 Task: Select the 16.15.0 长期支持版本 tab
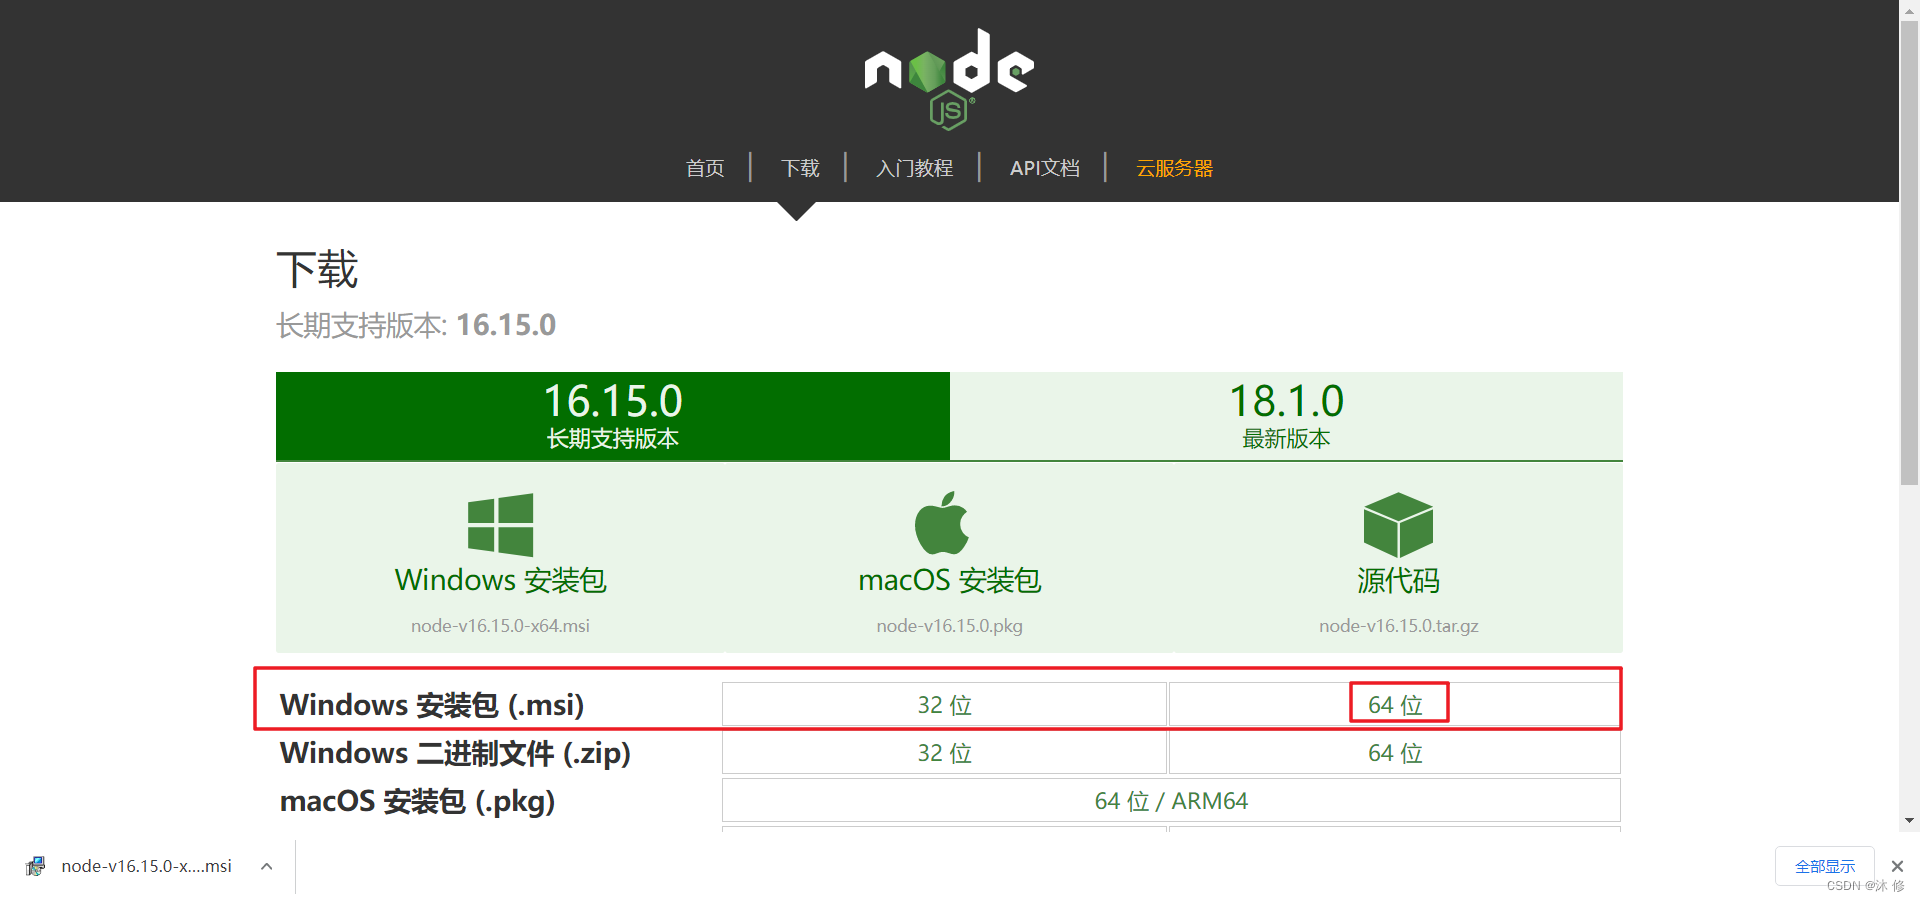613,416
